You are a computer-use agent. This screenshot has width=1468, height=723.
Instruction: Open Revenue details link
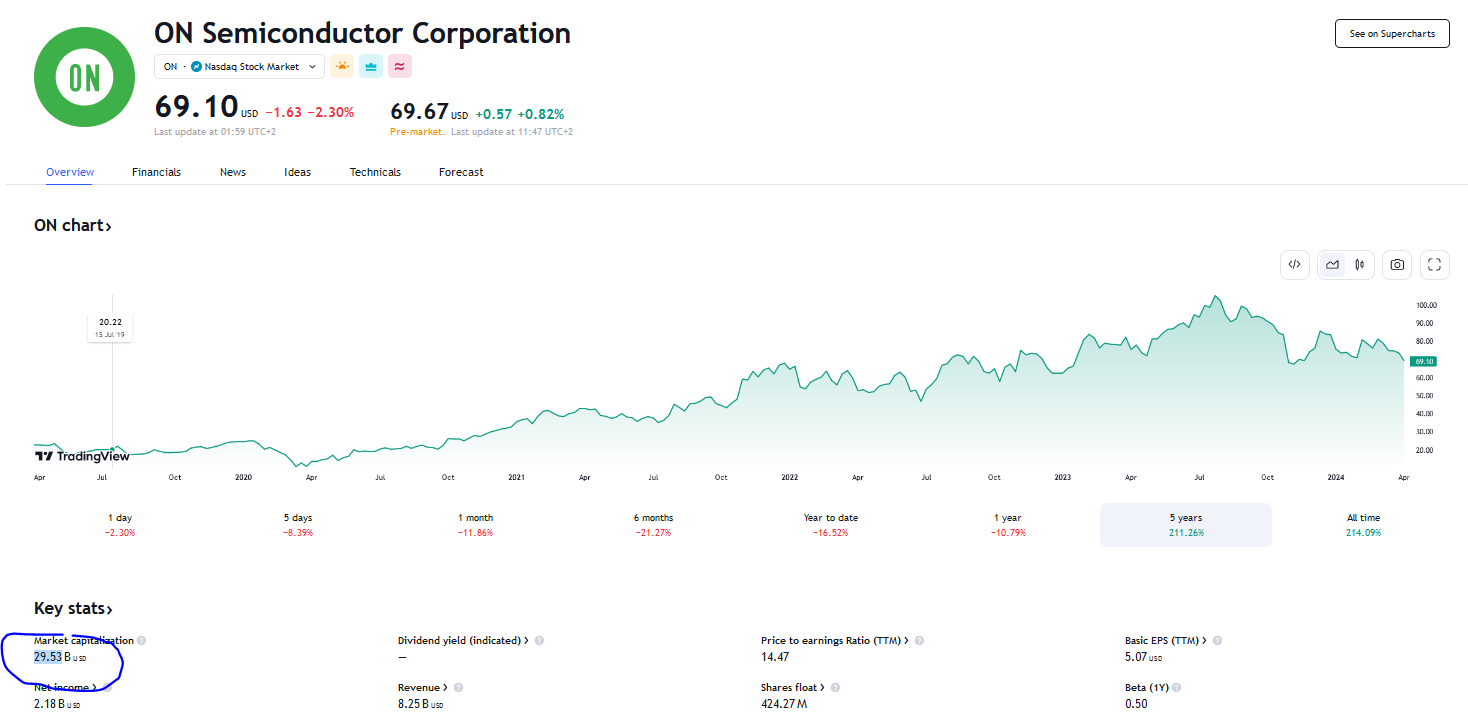click(423, 688)
